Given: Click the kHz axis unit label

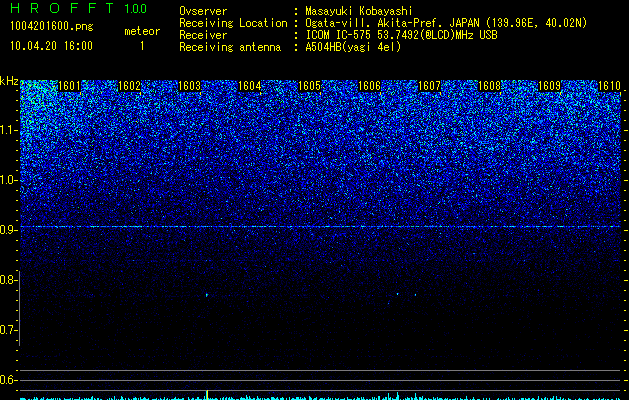Looking at the screenshot, I should tap(9, 81).
